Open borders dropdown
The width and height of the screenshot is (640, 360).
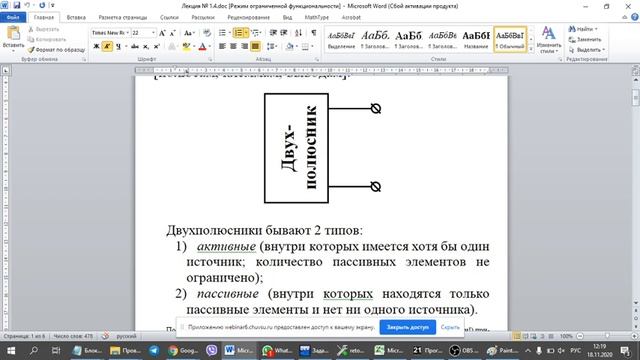pos(307,47)
